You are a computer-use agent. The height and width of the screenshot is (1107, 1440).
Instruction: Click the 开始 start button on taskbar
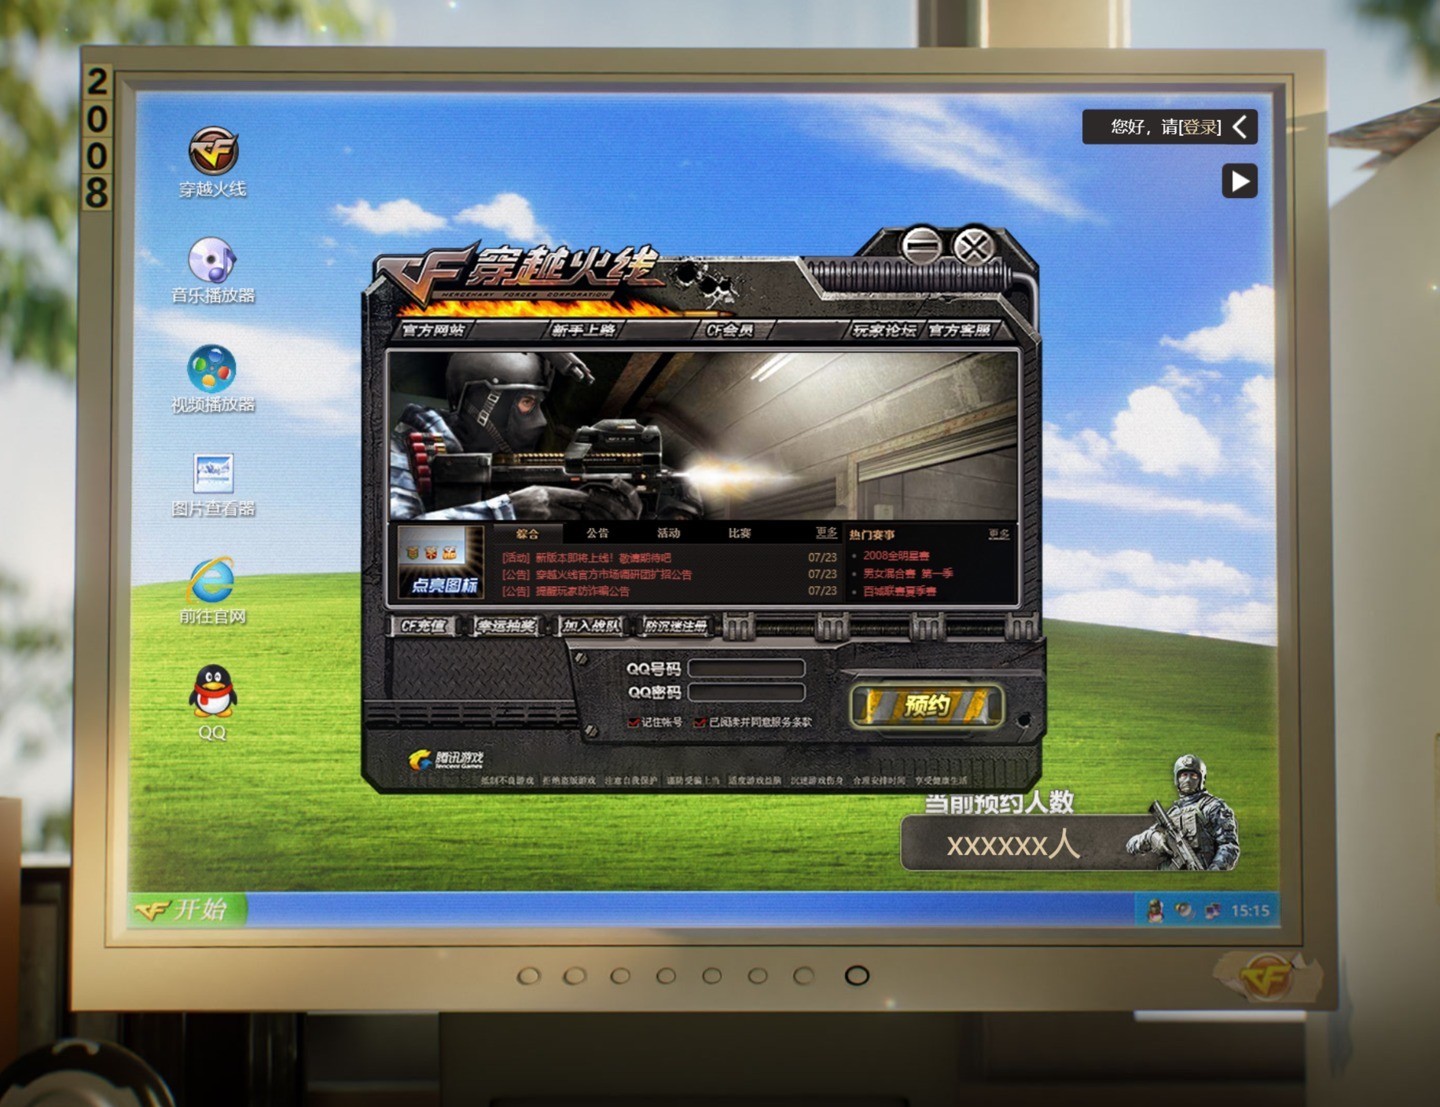[186, 909]
